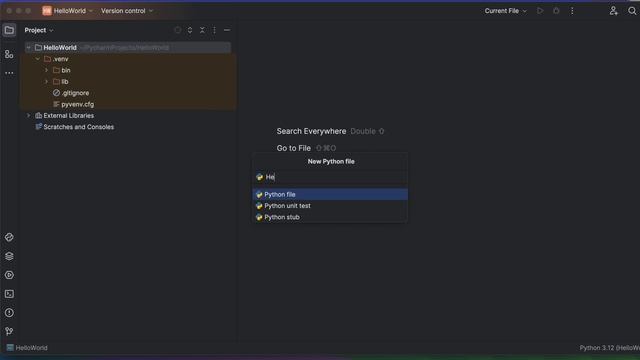Expand the bin folder
The width and height of the screenshot is (640, 360).
[x=47, y=70]
